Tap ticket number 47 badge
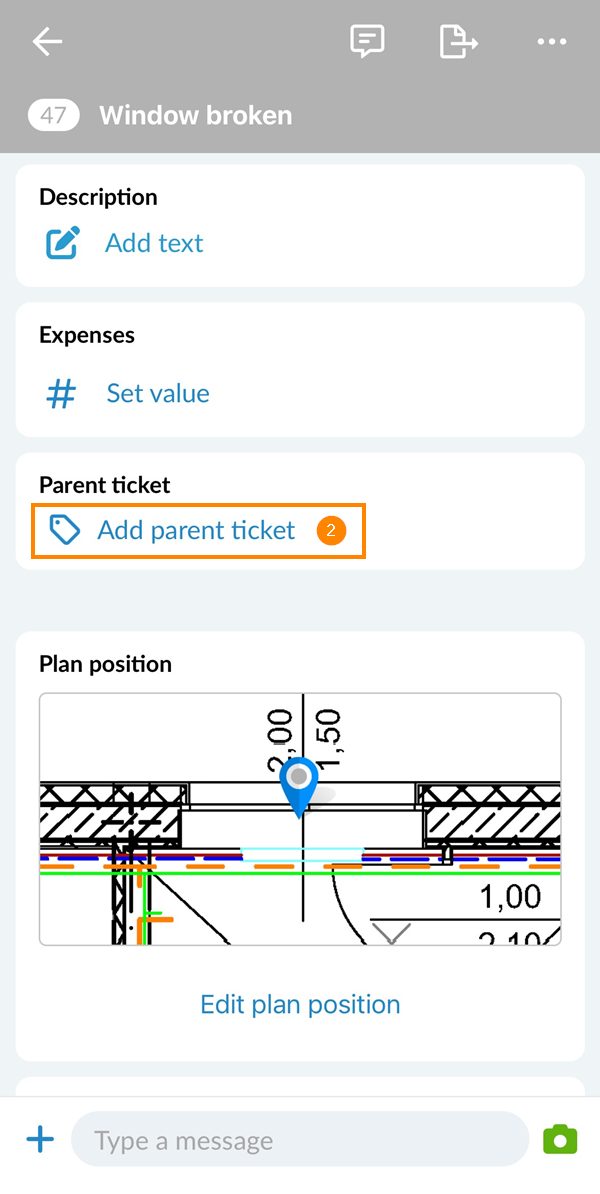This screenshot has height=1194, width=600. pyautogui.click(x=53, y=115)
